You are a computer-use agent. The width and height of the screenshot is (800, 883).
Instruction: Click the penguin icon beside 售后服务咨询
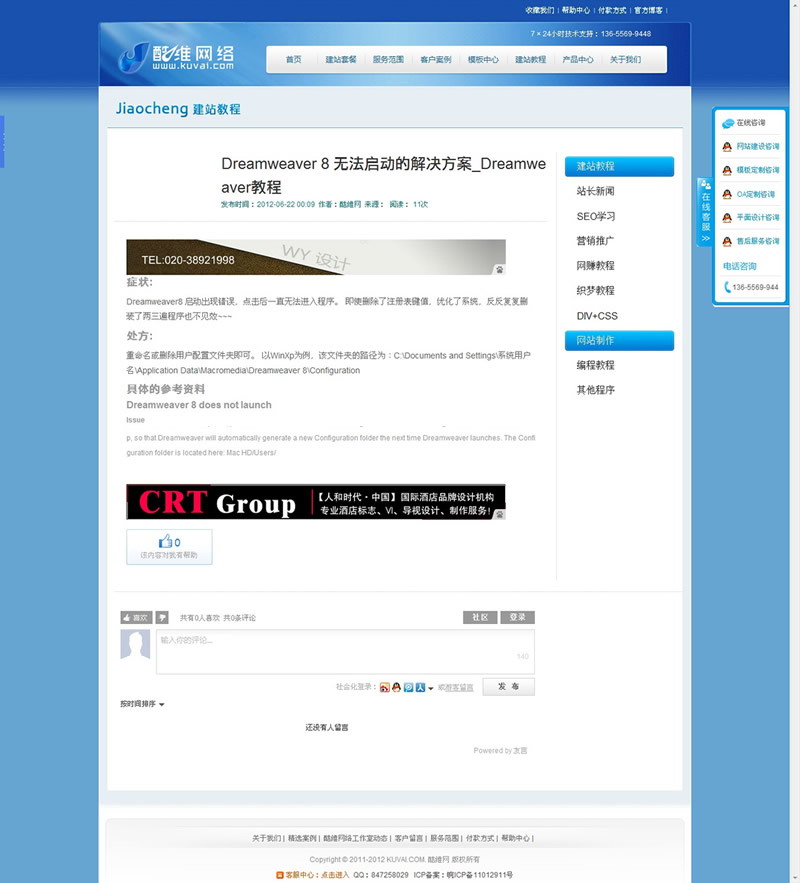tap(727, 241)
